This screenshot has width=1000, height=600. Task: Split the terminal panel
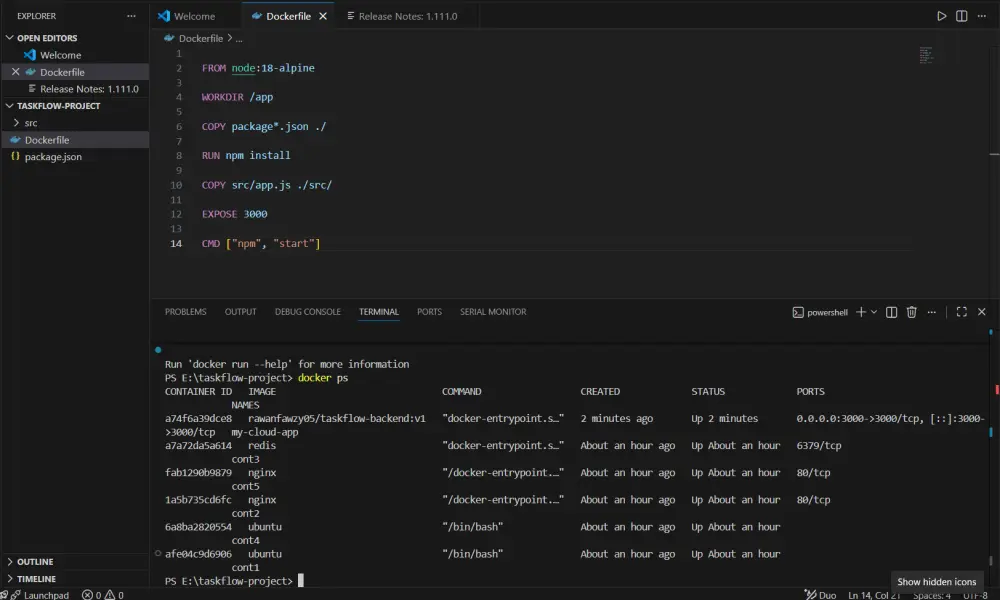pyautogui.click(x=892, y=312)
